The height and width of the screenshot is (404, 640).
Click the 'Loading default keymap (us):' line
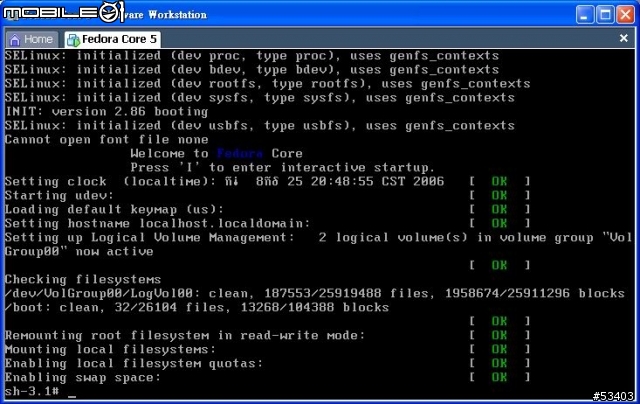114,209
